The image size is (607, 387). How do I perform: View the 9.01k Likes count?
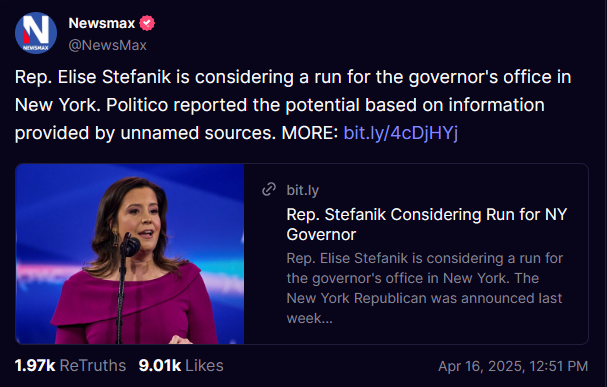tap(181, 366)
